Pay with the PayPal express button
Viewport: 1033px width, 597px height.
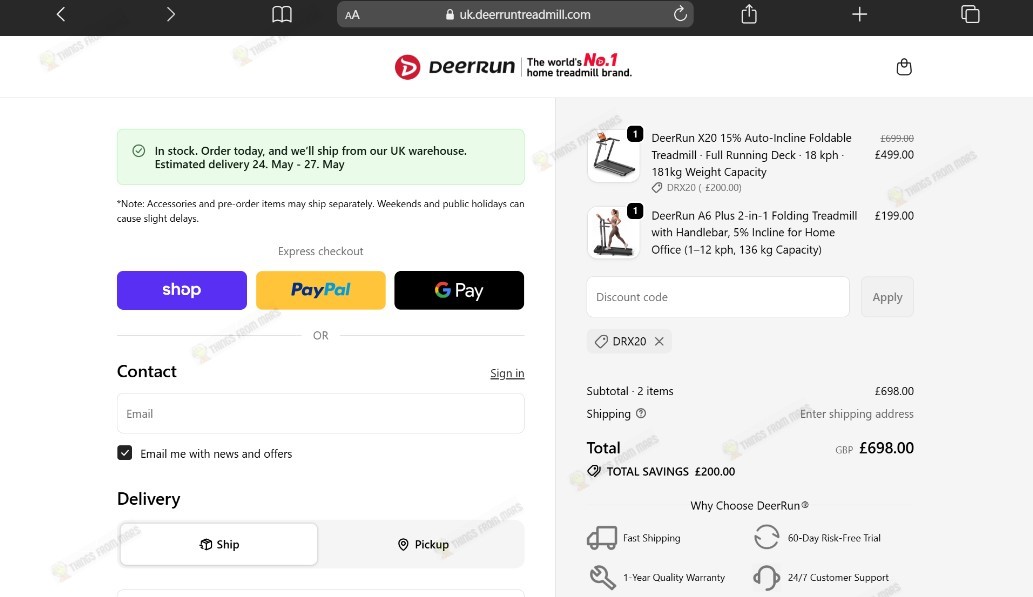tap(321, 290)
